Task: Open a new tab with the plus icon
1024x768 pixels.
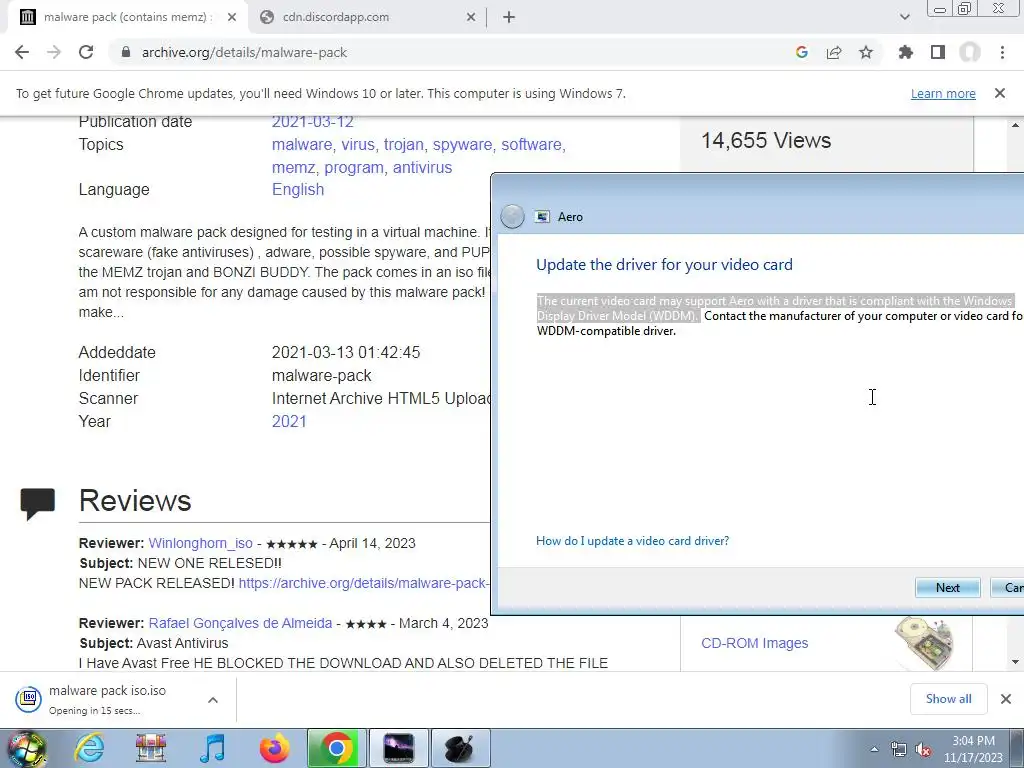Action: click(x=509, y=17)
